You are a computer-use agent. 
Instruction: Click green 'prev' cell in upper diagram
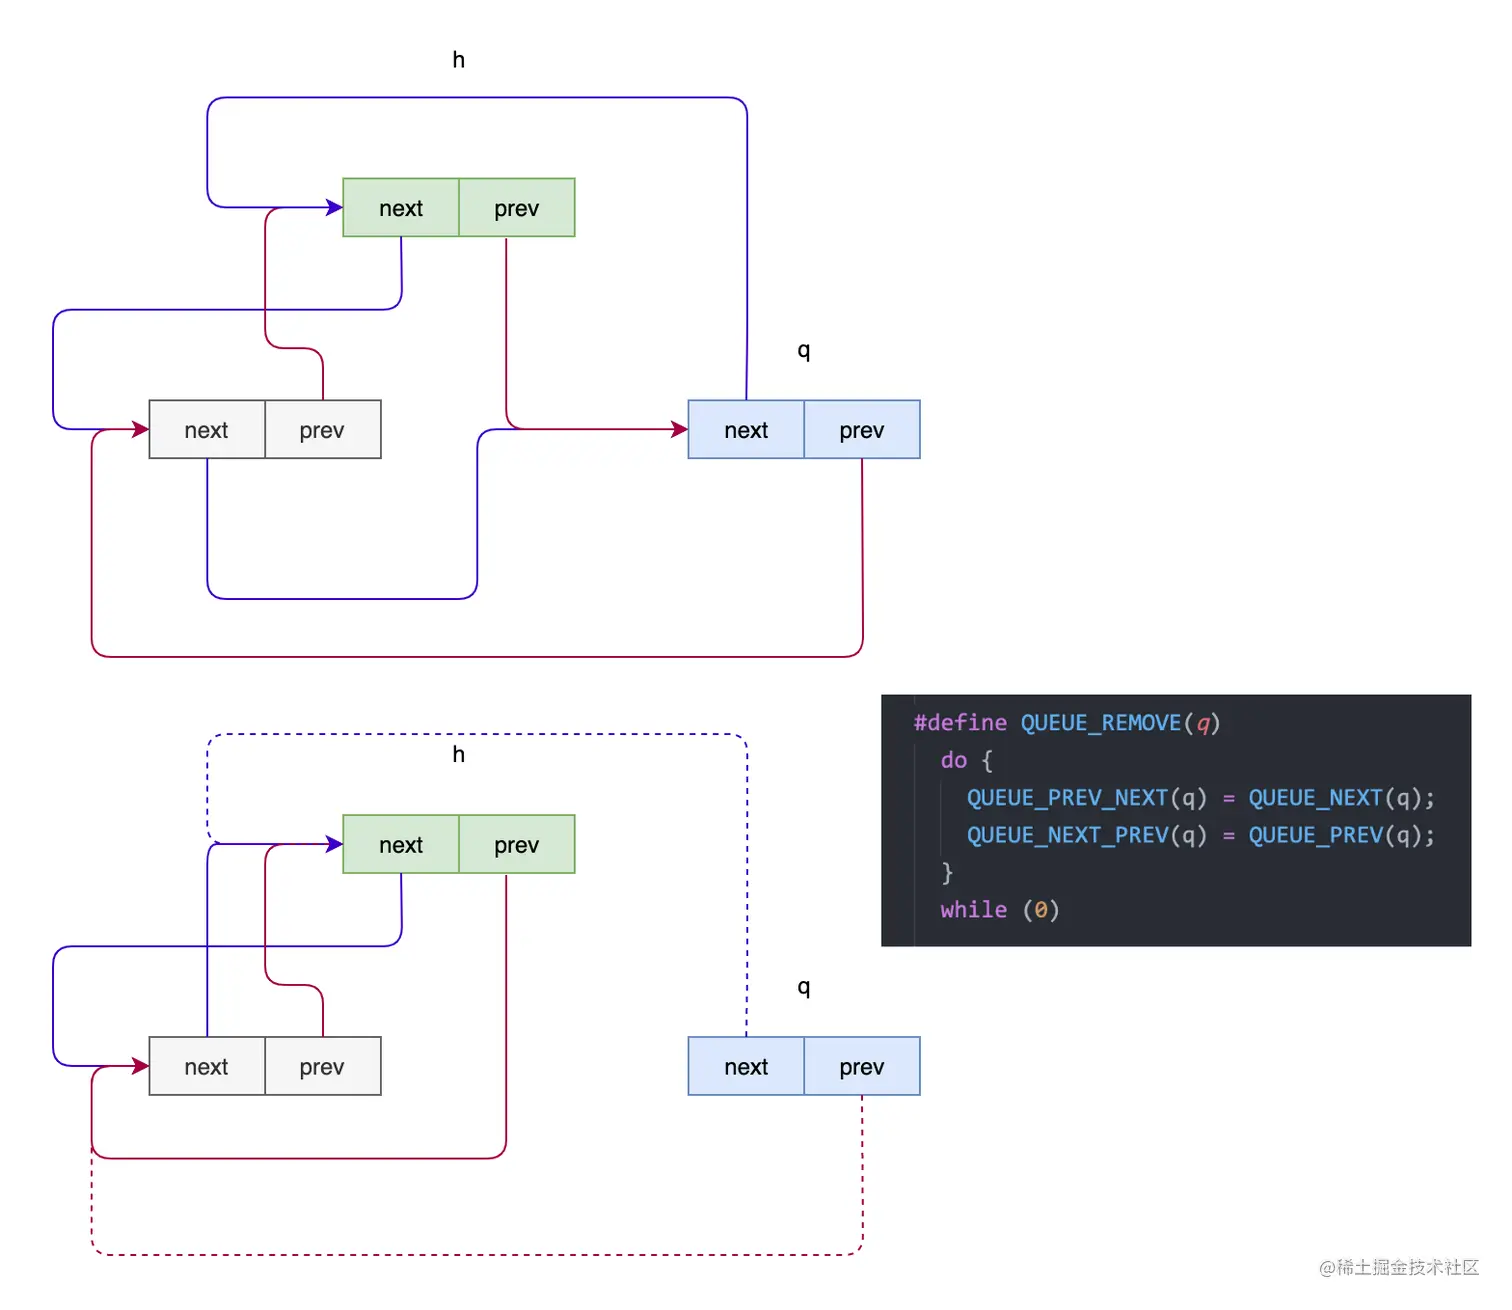(x=517, y=208)
